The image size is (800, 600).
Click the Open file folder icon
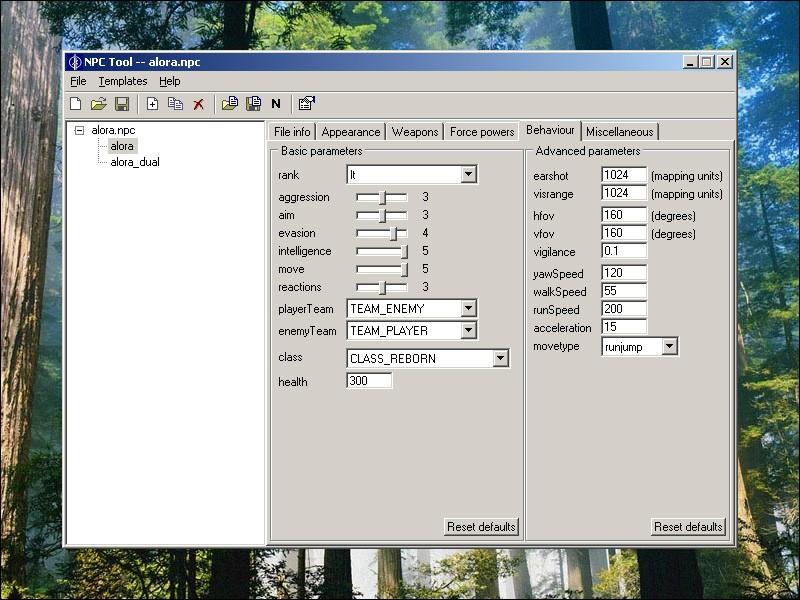(x=98, y=104)
